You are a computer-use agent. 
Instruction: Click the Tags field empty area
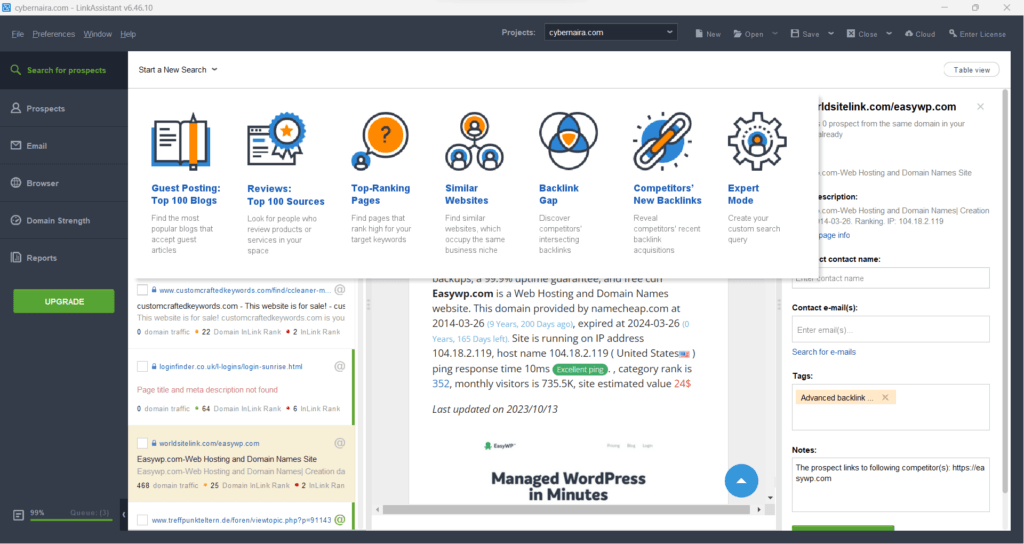891,418
